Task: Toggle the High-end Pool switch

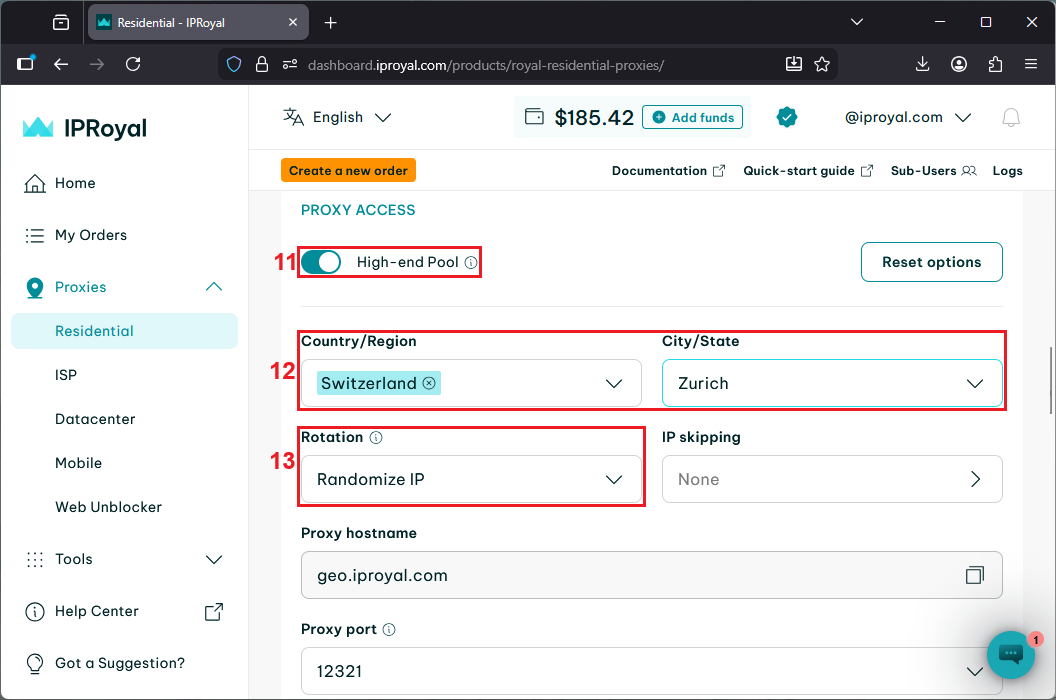Action: pos(321,262)
